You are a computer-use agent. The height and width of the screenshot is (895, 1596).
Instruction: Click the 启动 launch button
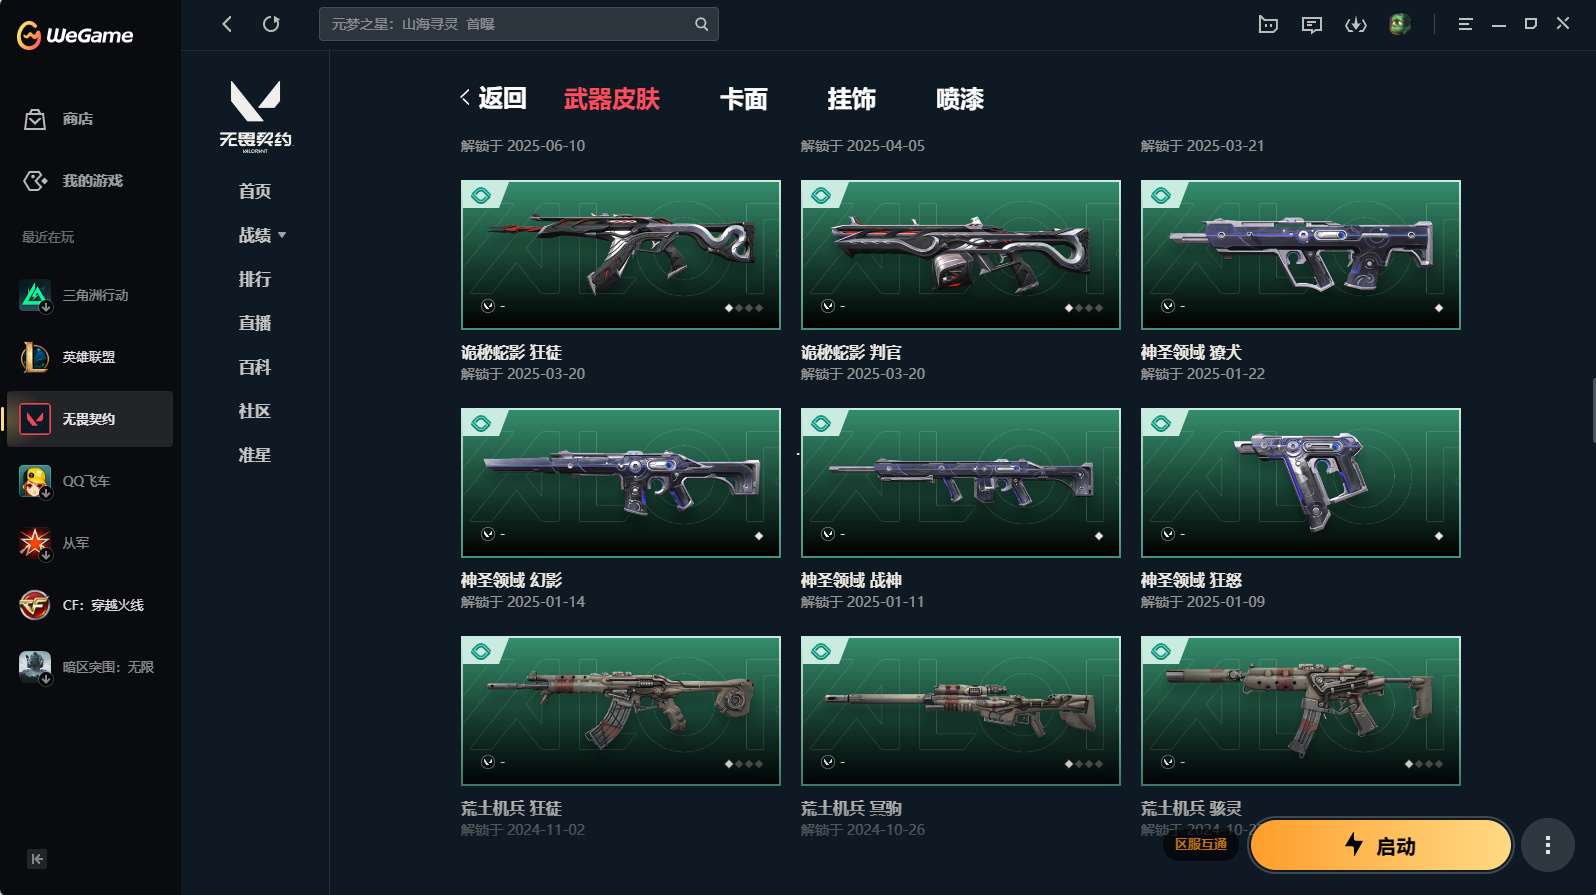(x=1381, y=846)
